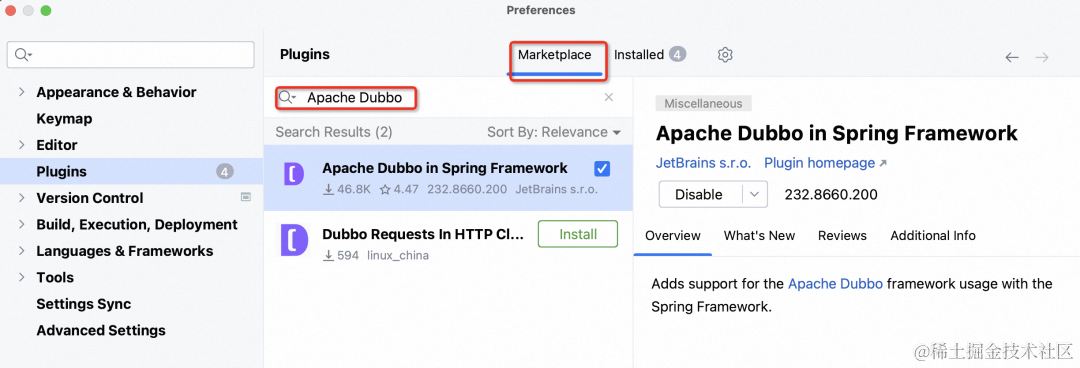Open search history magnifier in plugin search
Viewport: 1080px width, 368px height.
[x=287, y=98]
